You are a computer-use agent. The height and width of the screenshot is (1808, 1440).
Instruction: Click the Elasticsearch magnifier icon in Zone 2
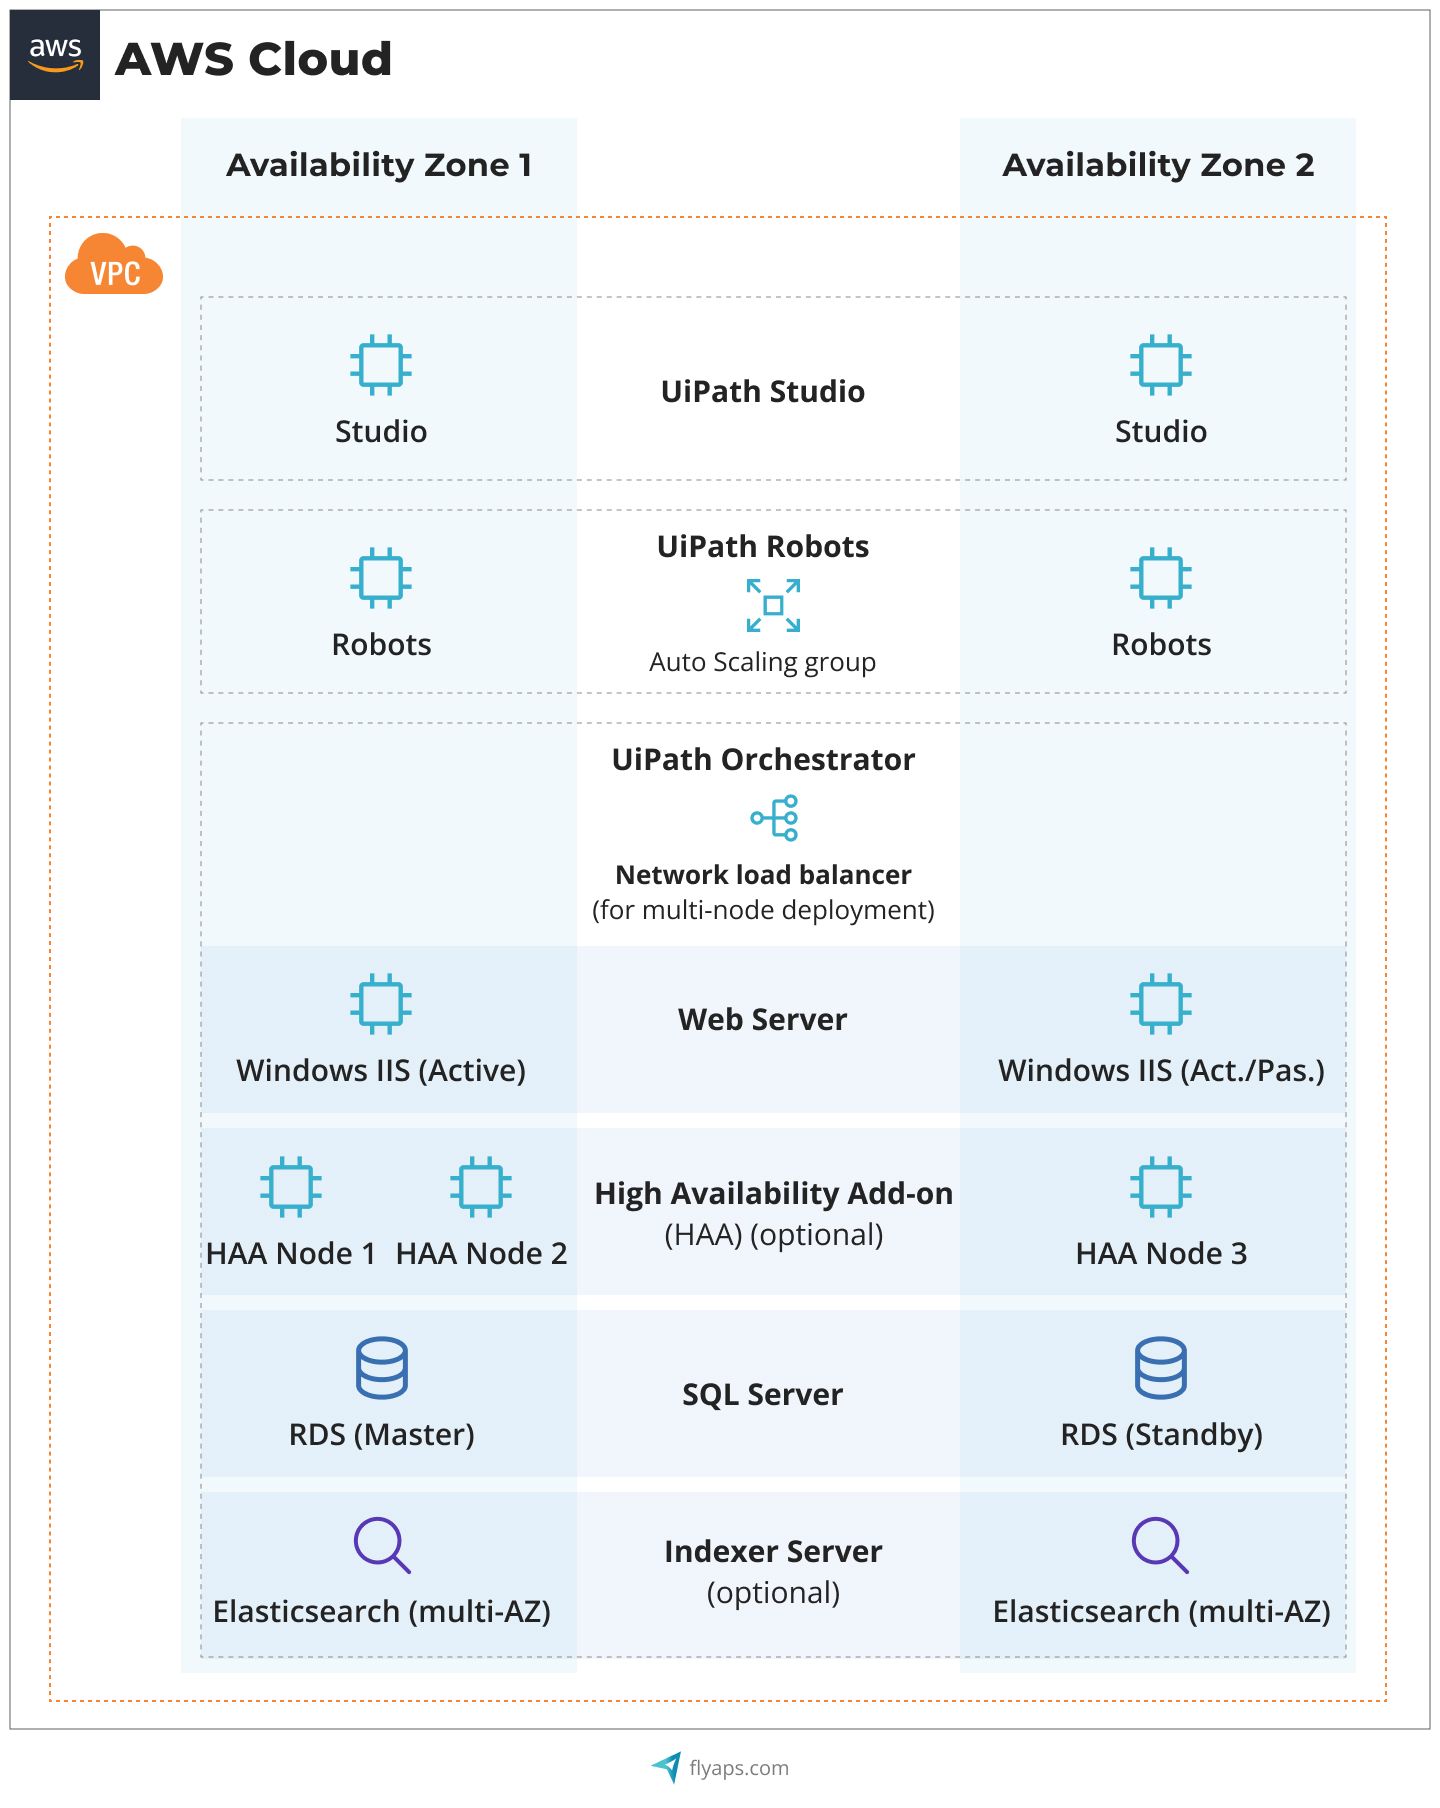(1161, 1546)
